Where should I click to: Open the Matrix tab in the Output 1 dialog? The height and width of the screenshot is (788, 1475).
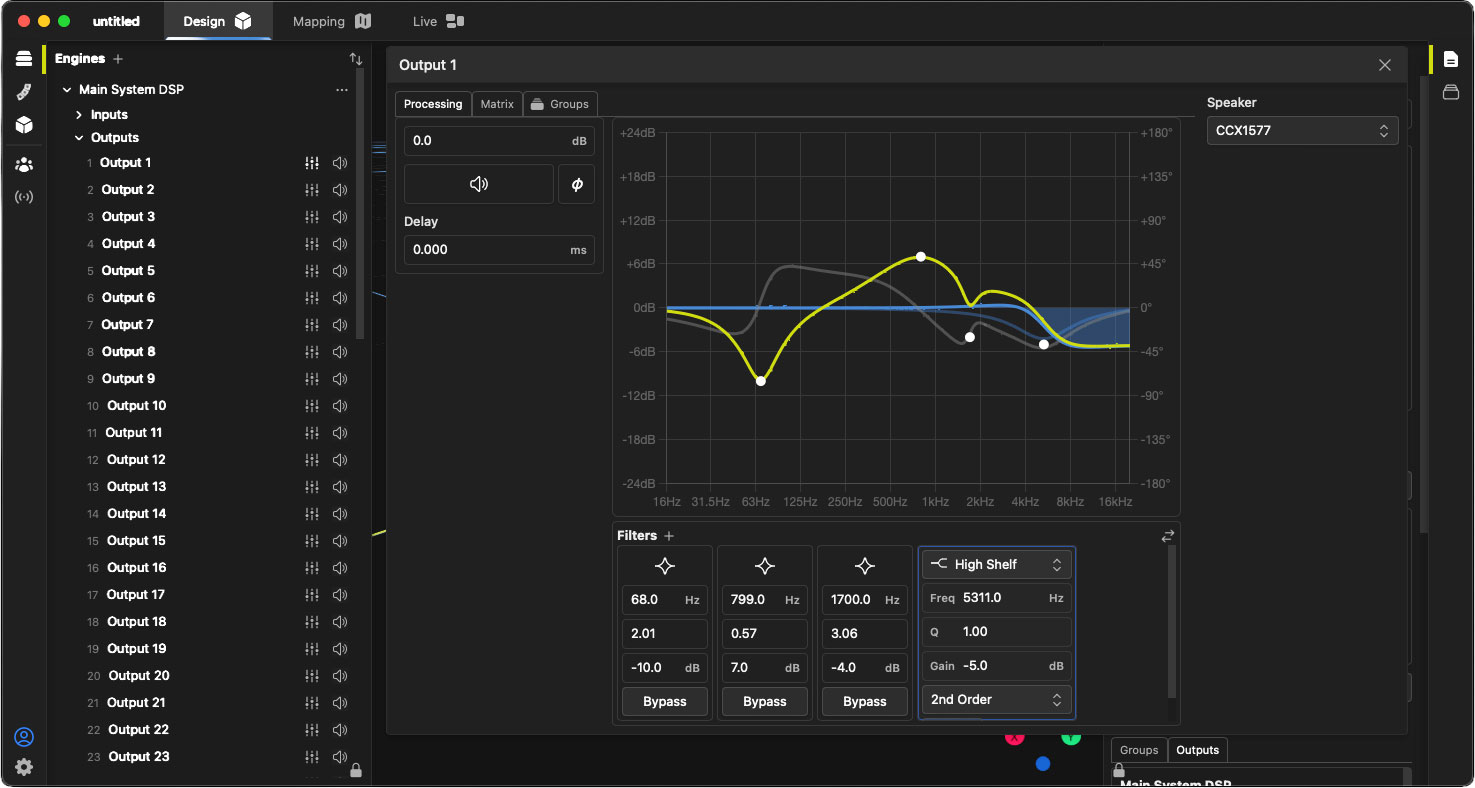click(497, 104)
